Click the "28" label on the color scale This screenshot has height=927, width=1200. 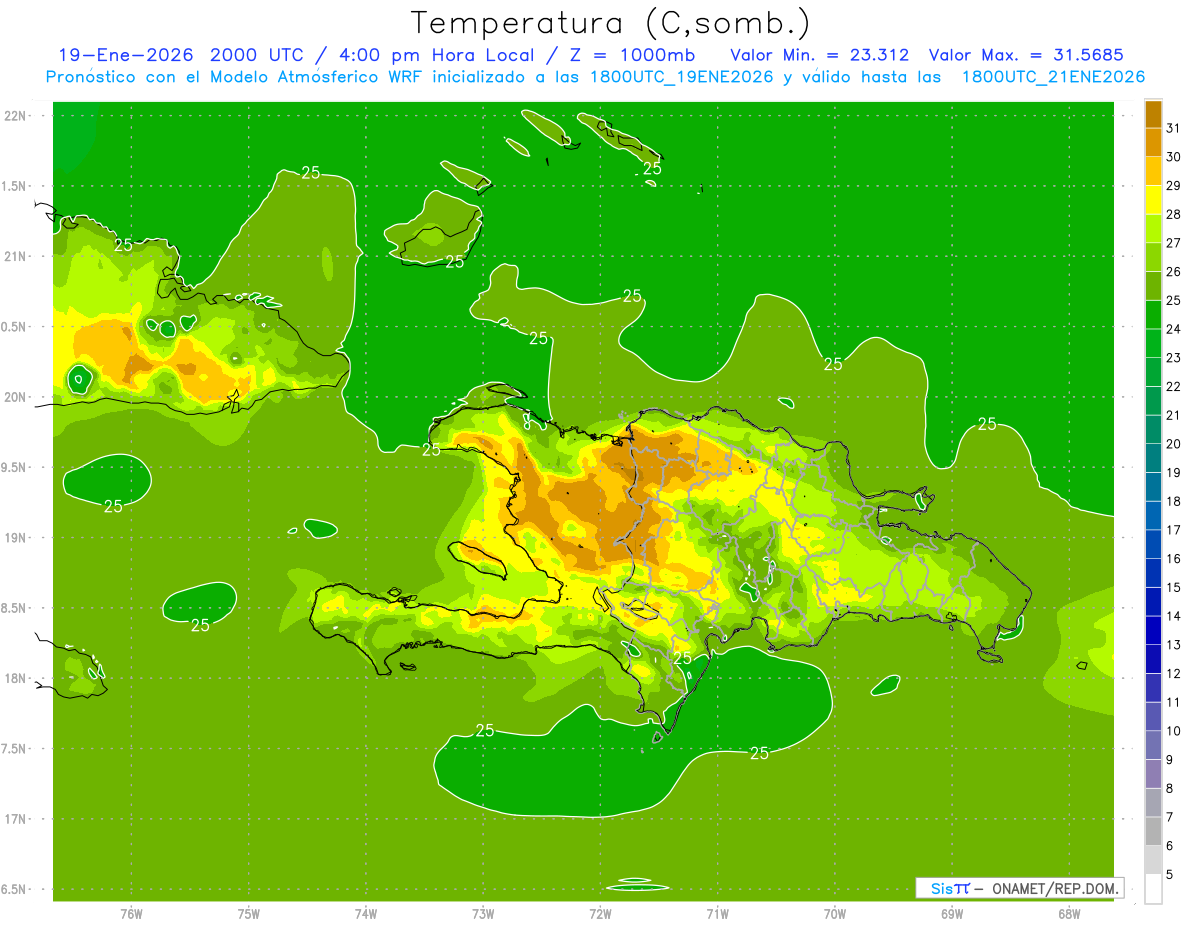point(1174,214)
